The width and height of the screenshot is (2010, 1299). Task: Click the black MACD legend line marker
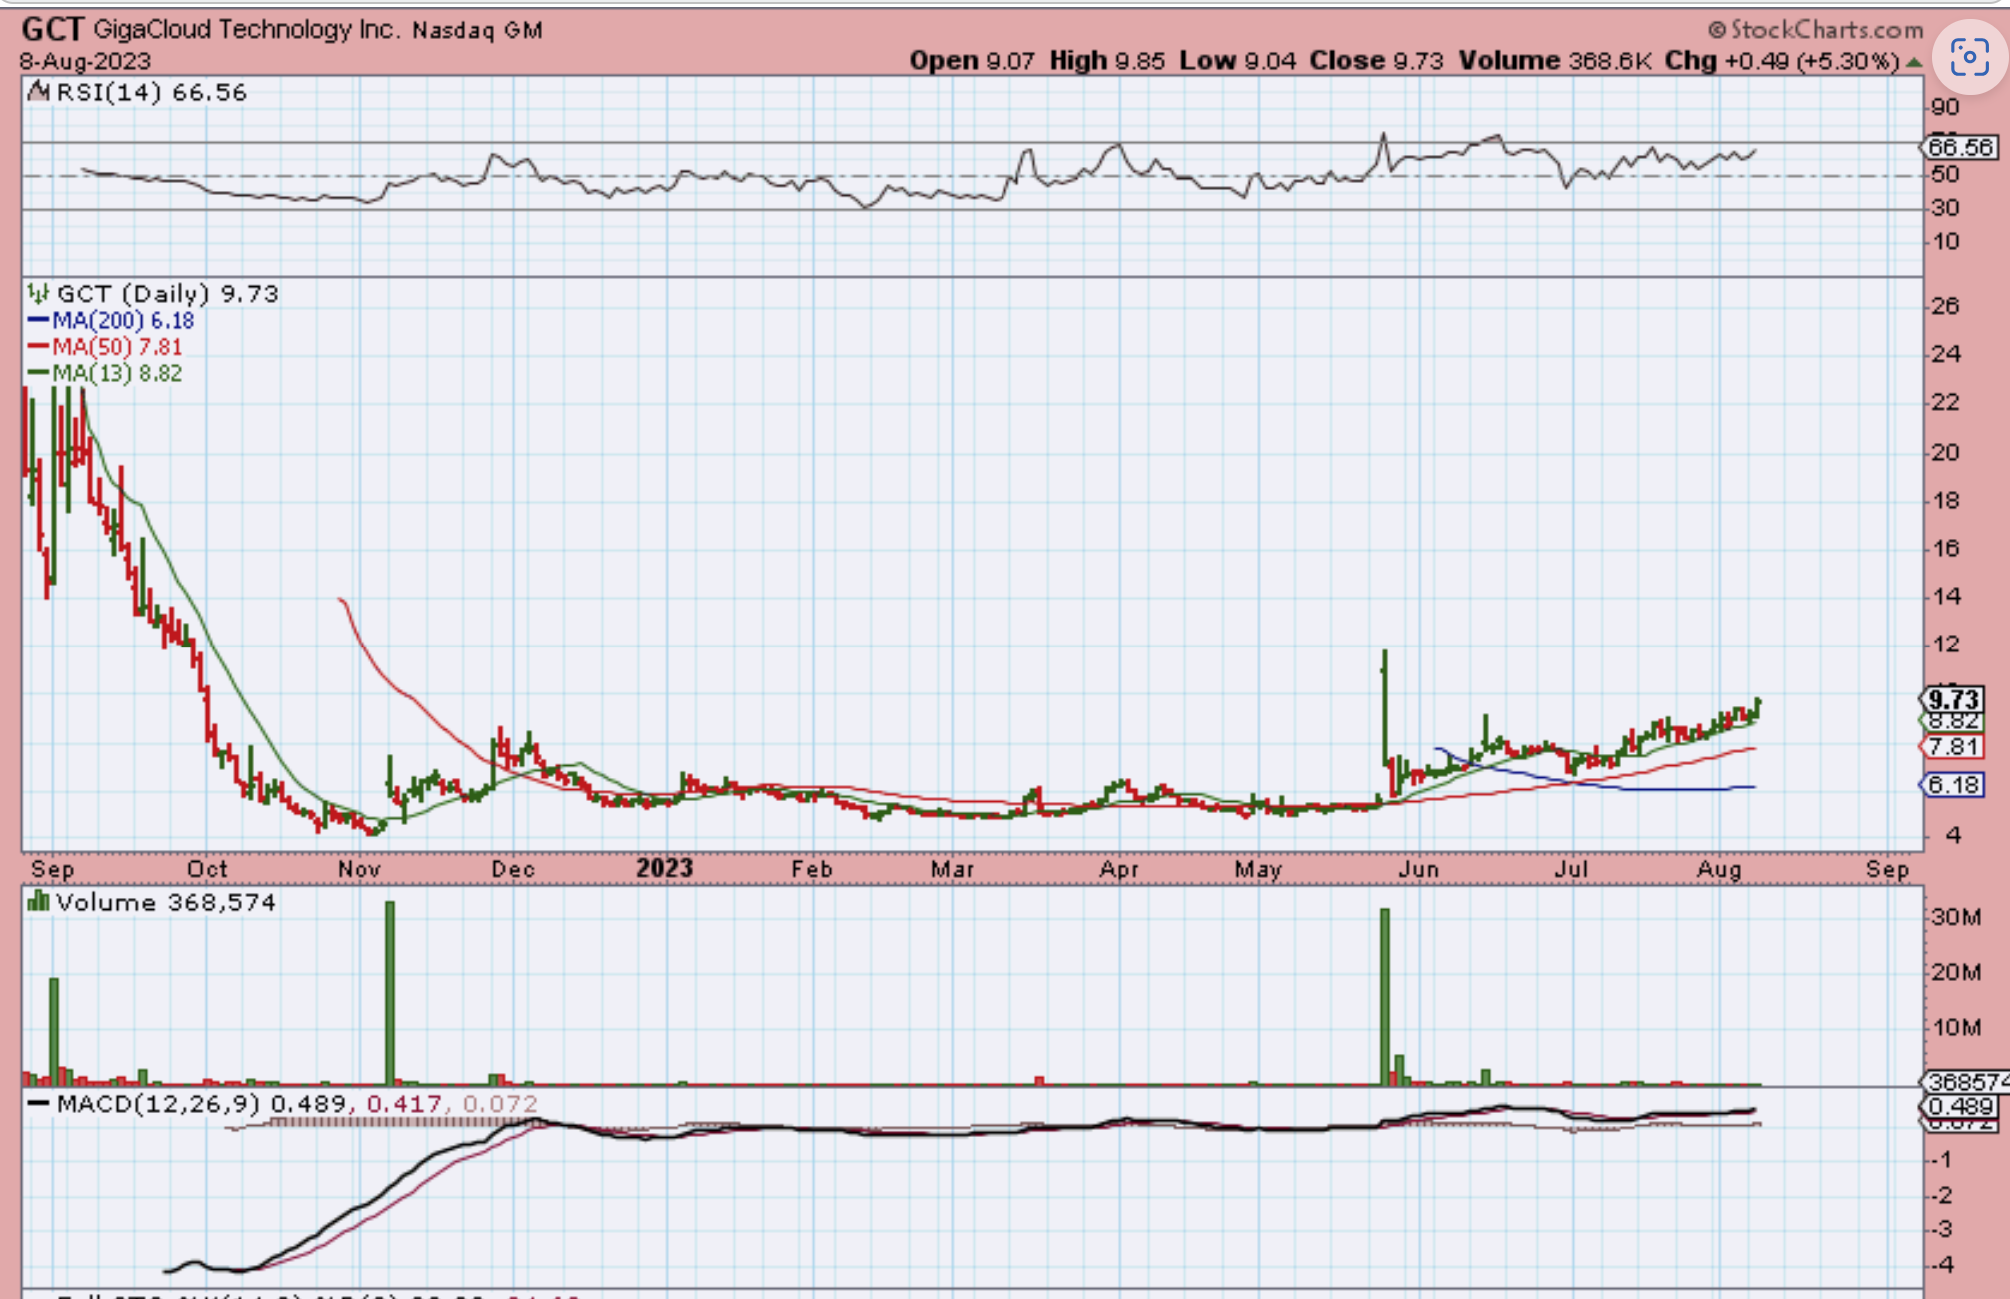pos(38,1103)
